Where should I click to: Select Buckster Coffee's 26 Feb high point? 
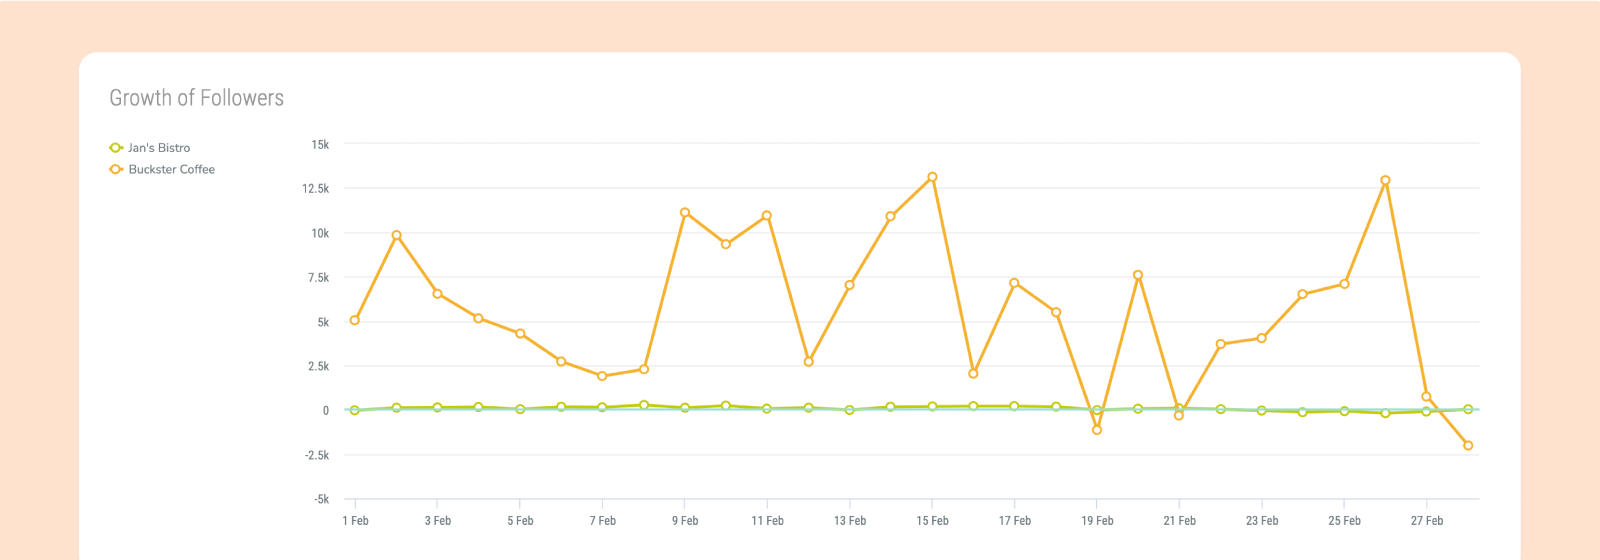tap(1385, 181)
